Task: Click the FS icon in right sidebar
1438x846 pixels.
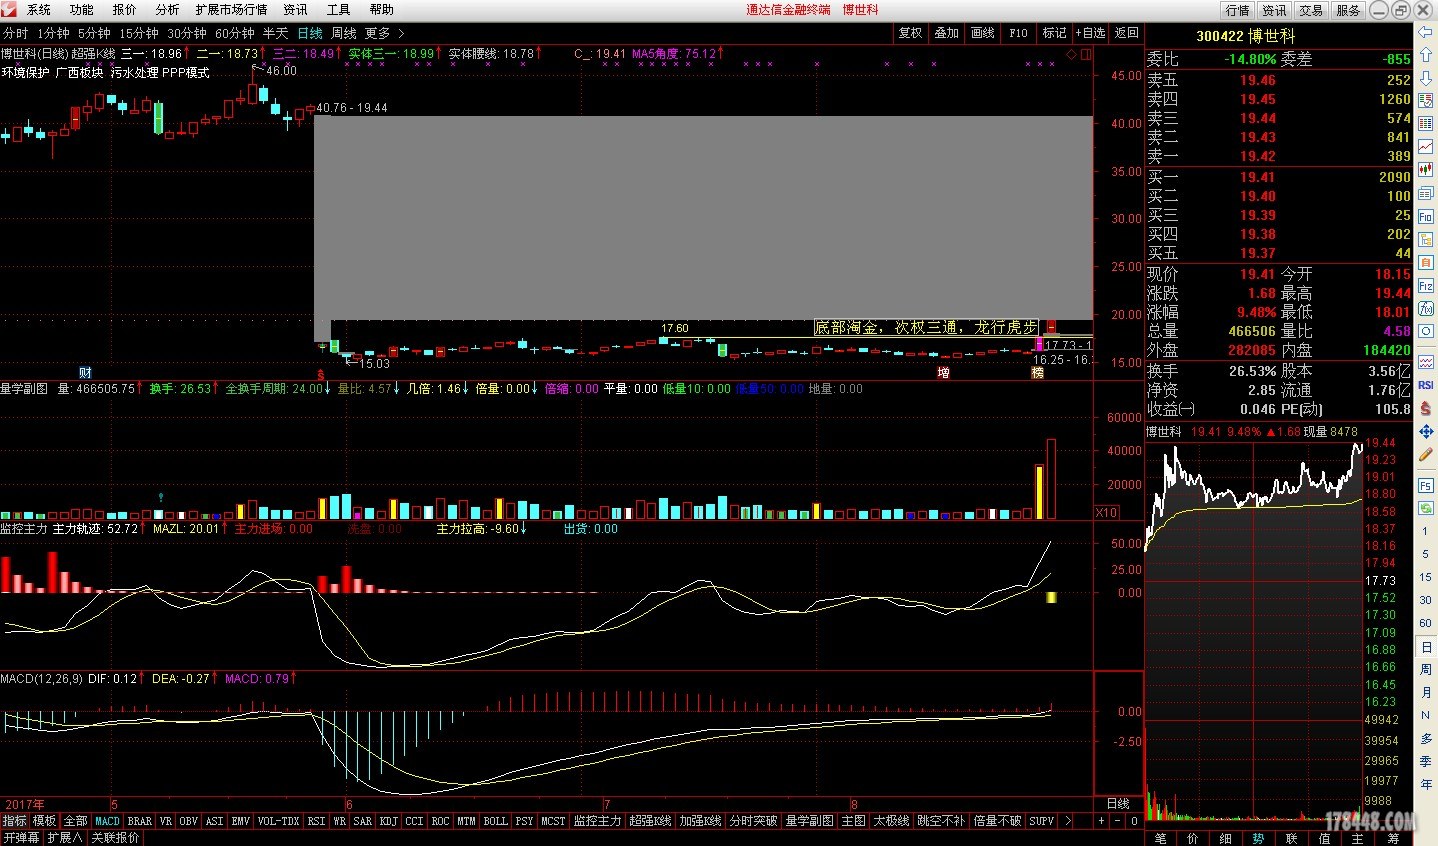Action: tap(1426, 485)
